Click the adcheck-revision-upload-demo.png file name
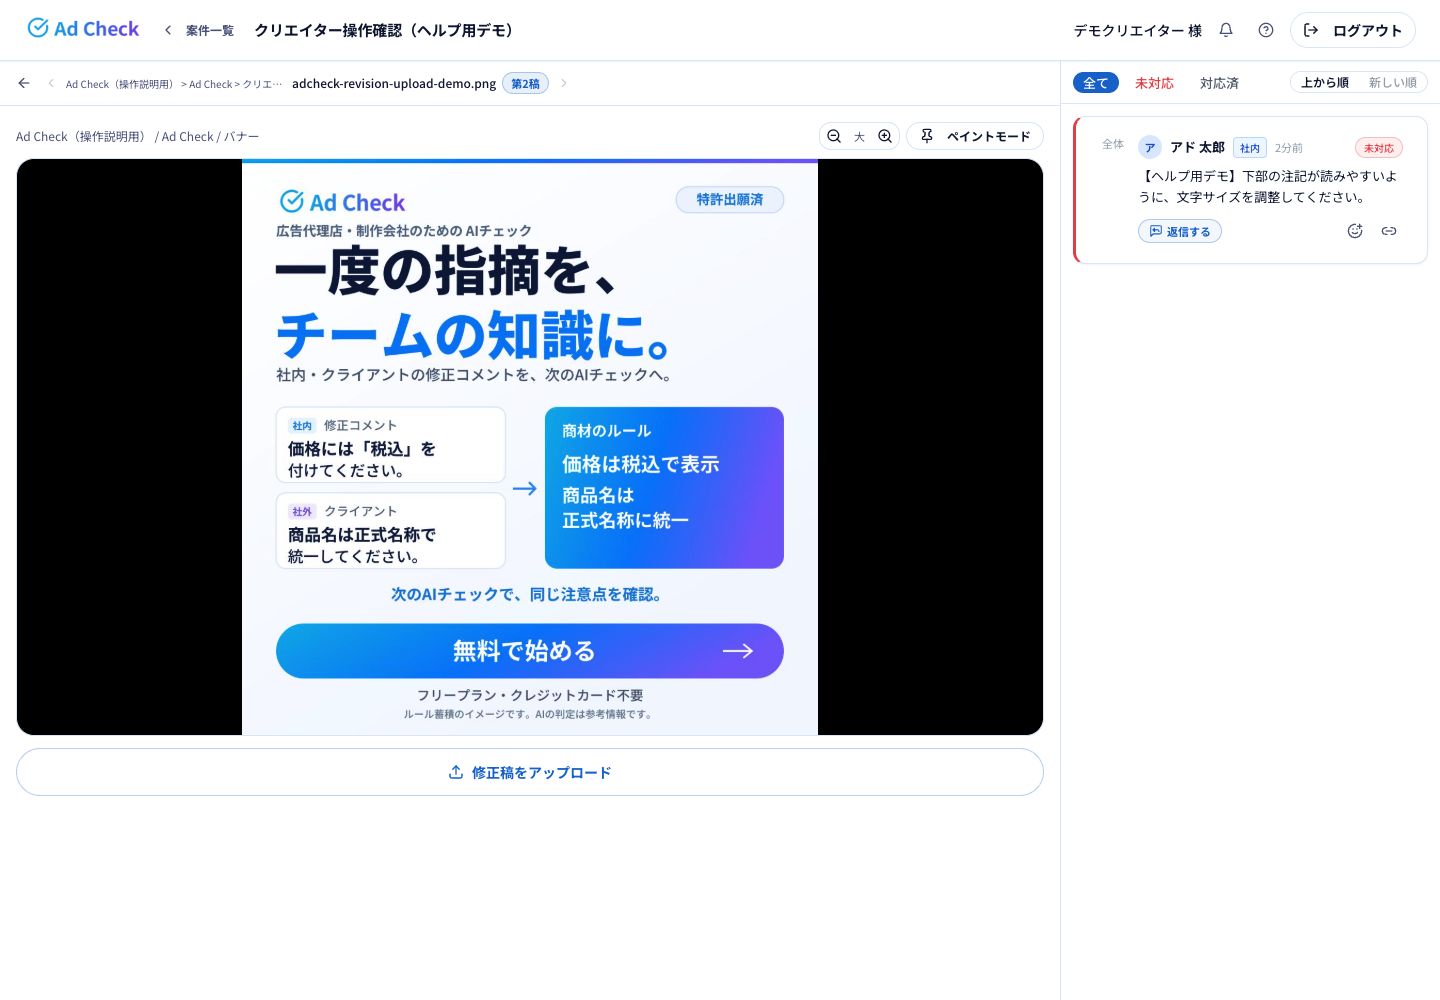The width and height of the screenshot is (1440, 1000). [x=394, y=84]
